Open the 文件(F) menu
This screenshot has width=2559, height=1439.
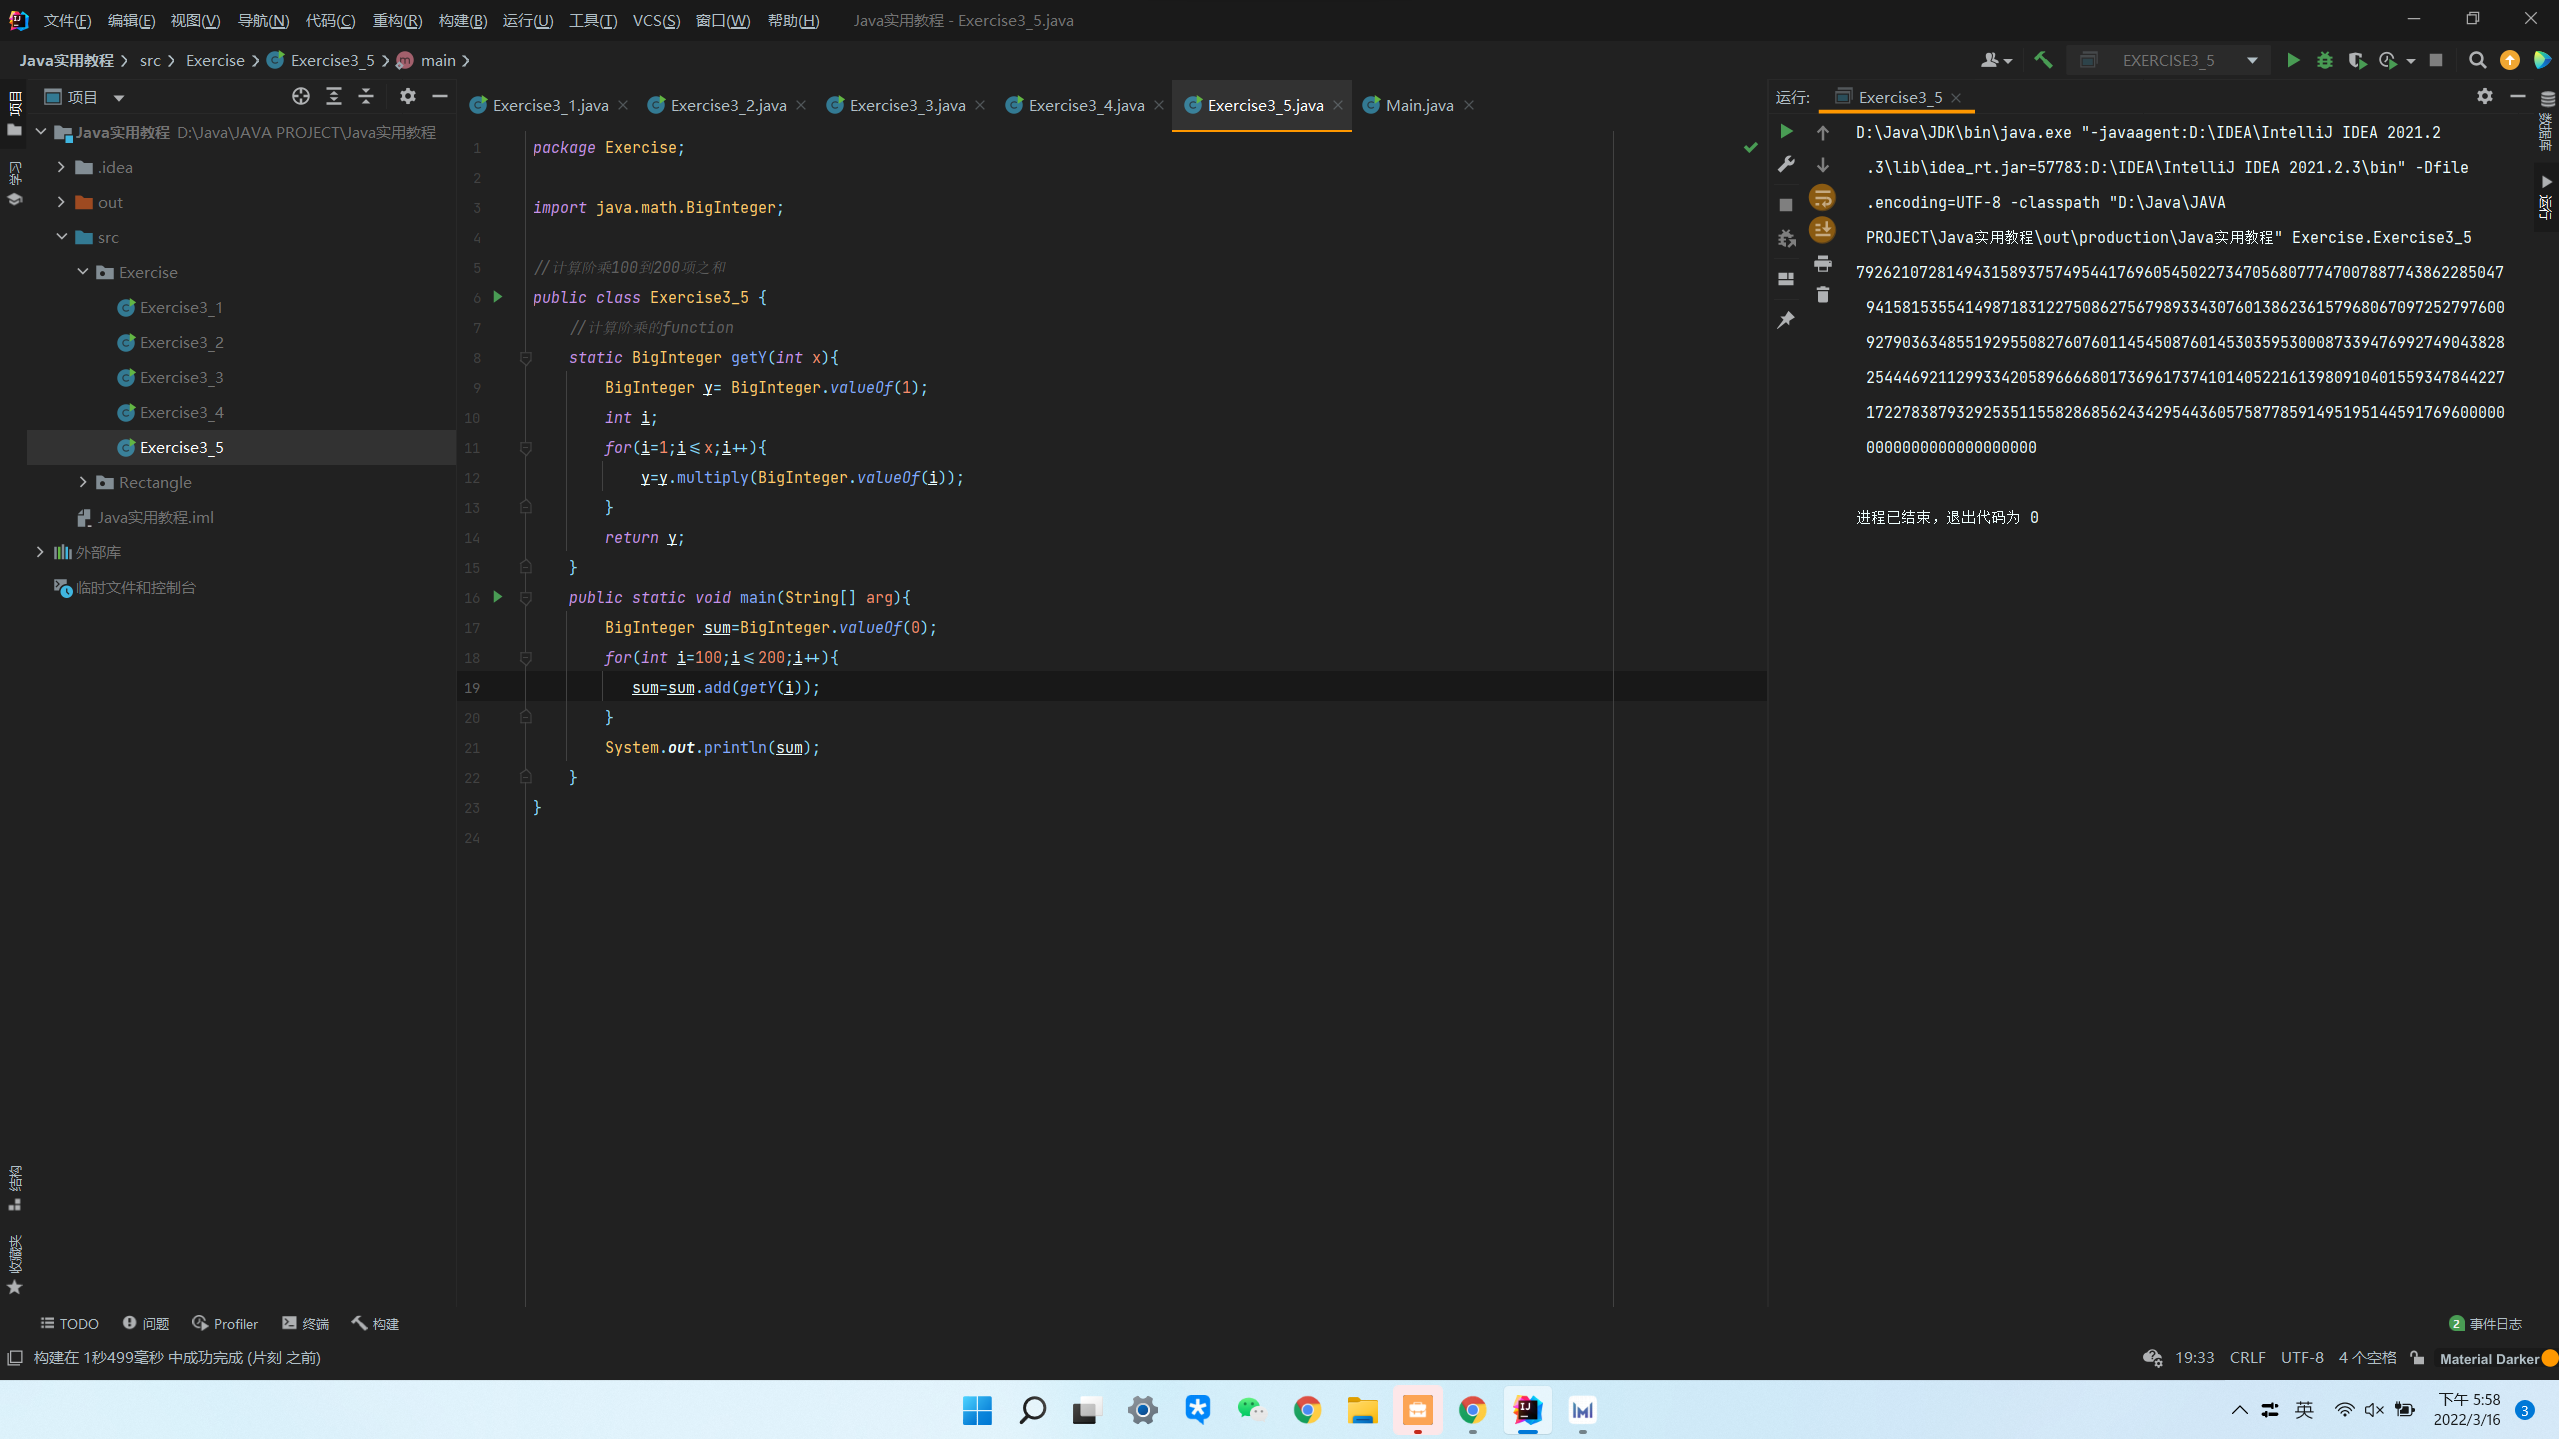tap(67, 20)
